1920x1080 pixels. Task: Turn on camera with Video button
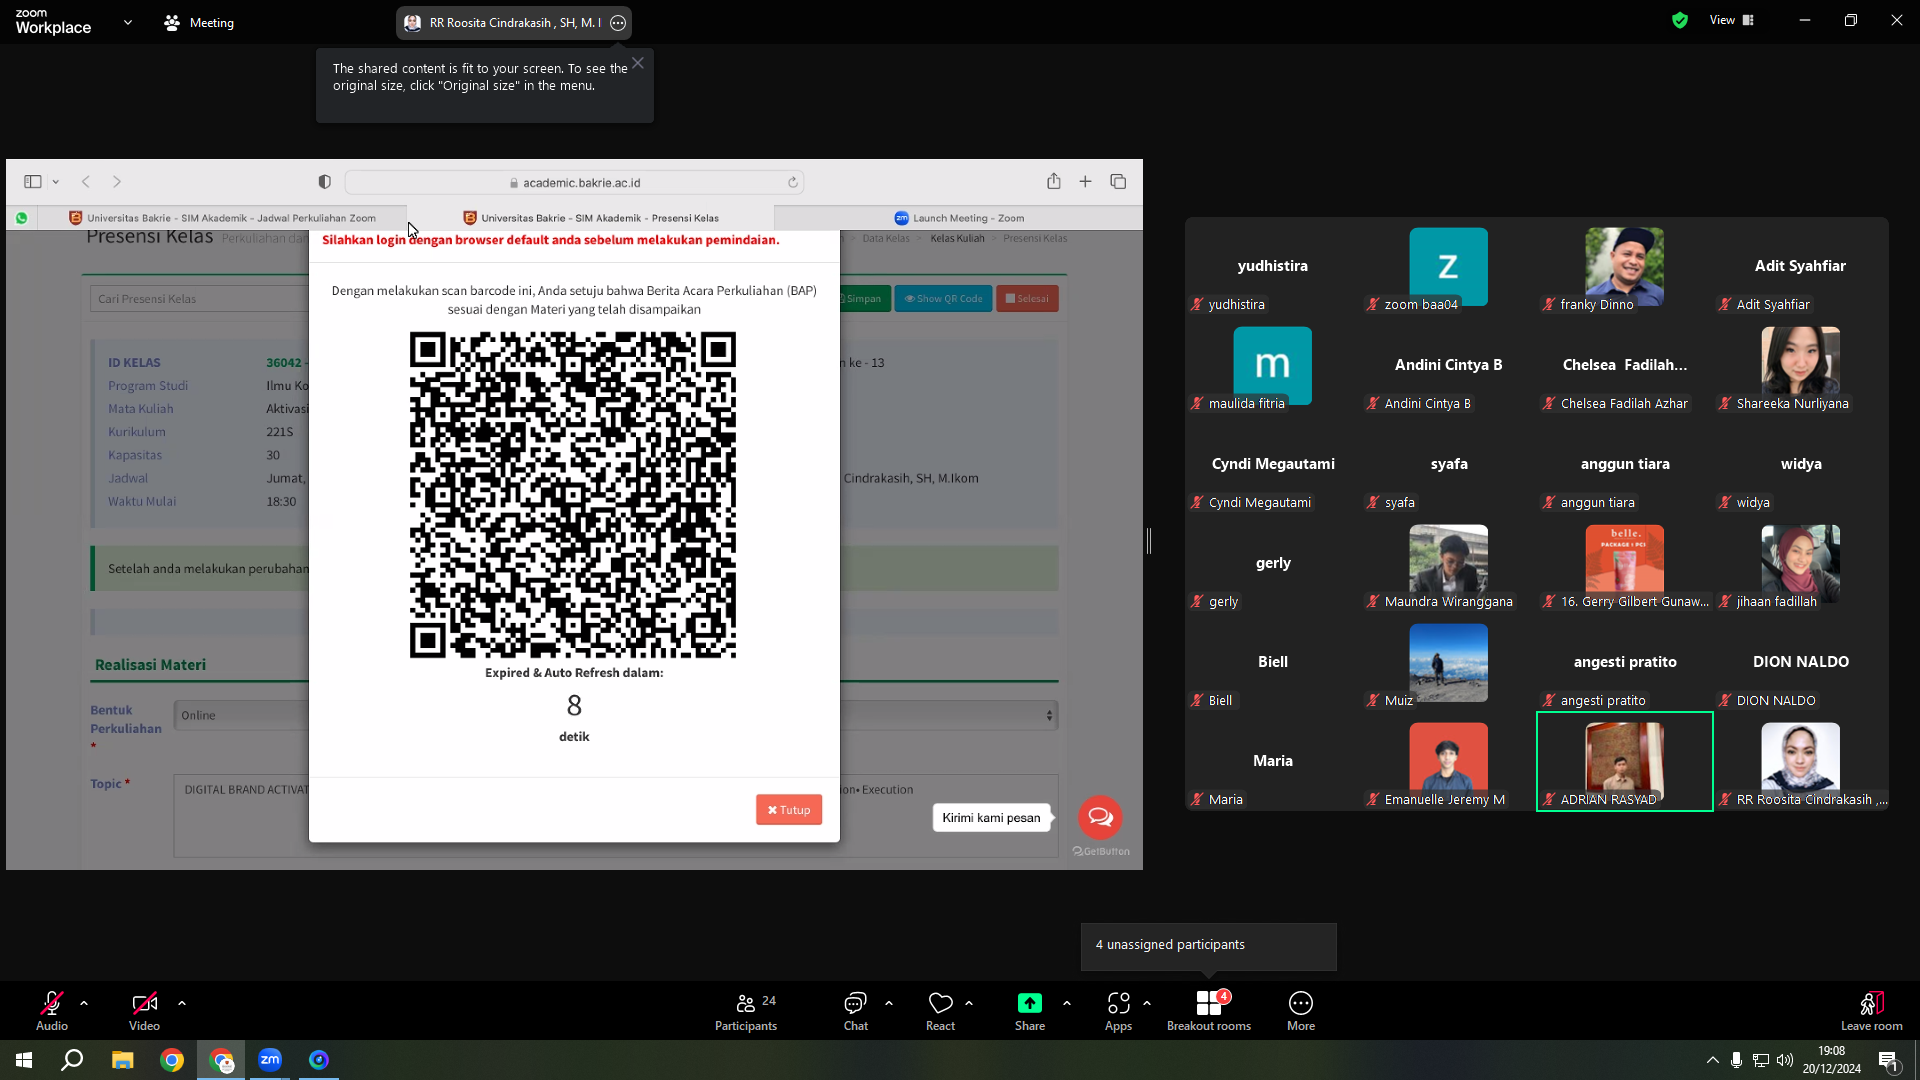point(144,1011)
